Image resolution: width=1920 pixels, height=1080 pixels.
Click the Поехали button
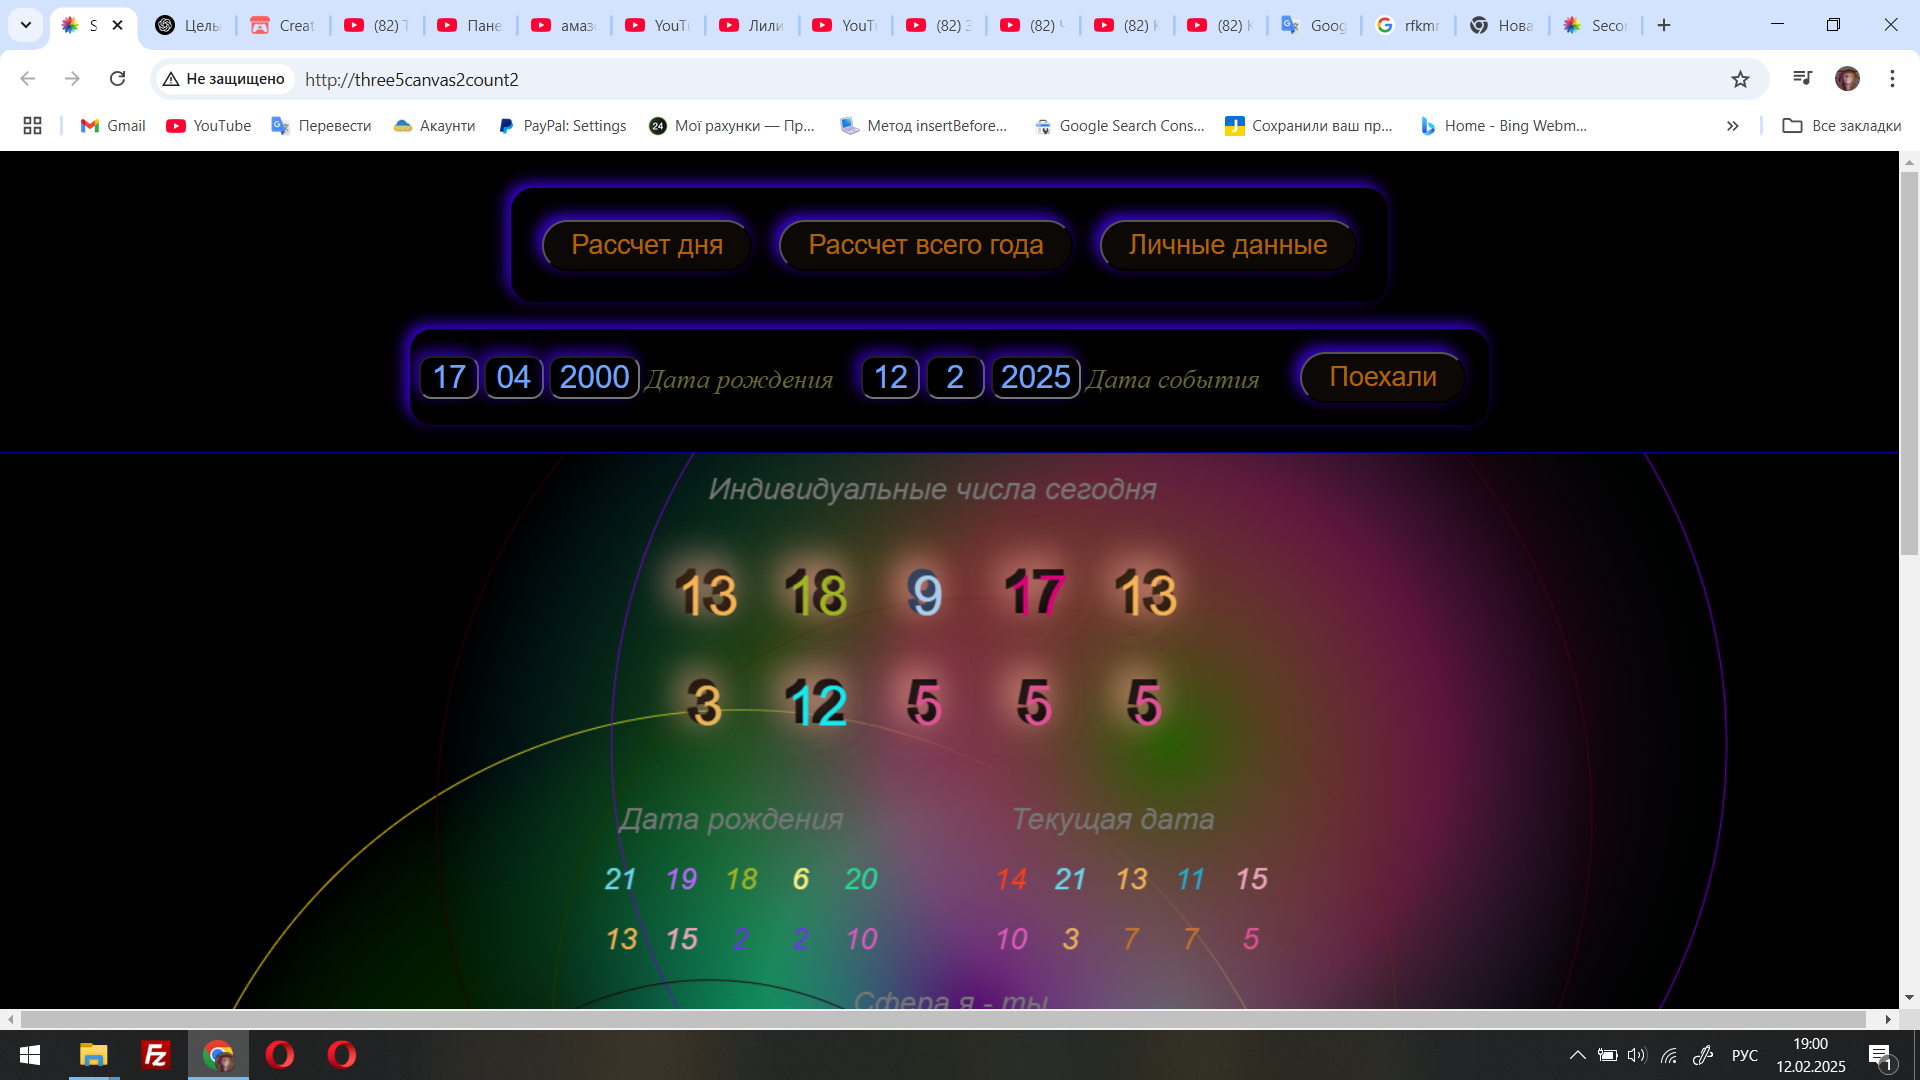pyautogui.click(x=1382, y=377)
